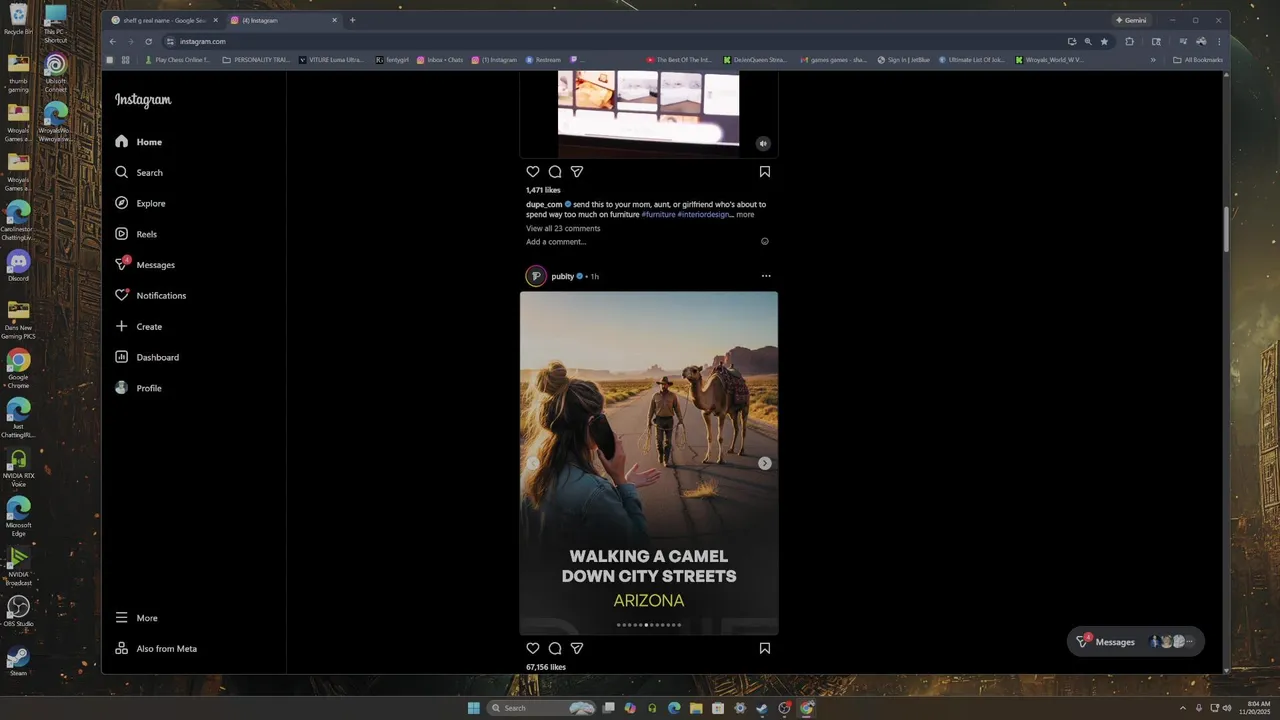This screenshot has height=720, width=1280.
Task: Expand floating Messages panel
Action: point(1136,642)
